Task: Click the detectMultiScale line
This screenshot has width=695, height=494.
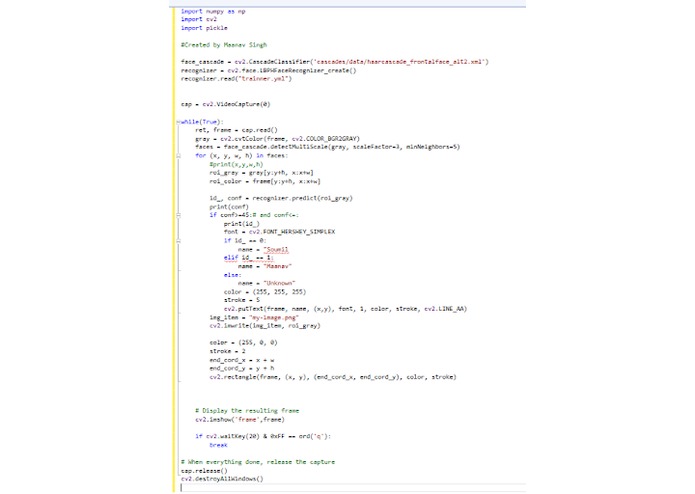Action: pyautogui.click(x=328, y=147)
